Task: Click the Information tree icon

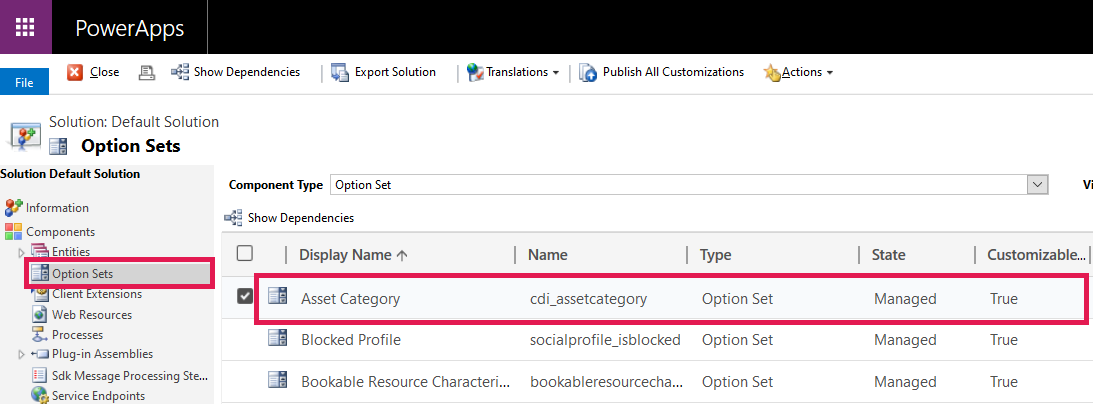Action: coord(13,208)
